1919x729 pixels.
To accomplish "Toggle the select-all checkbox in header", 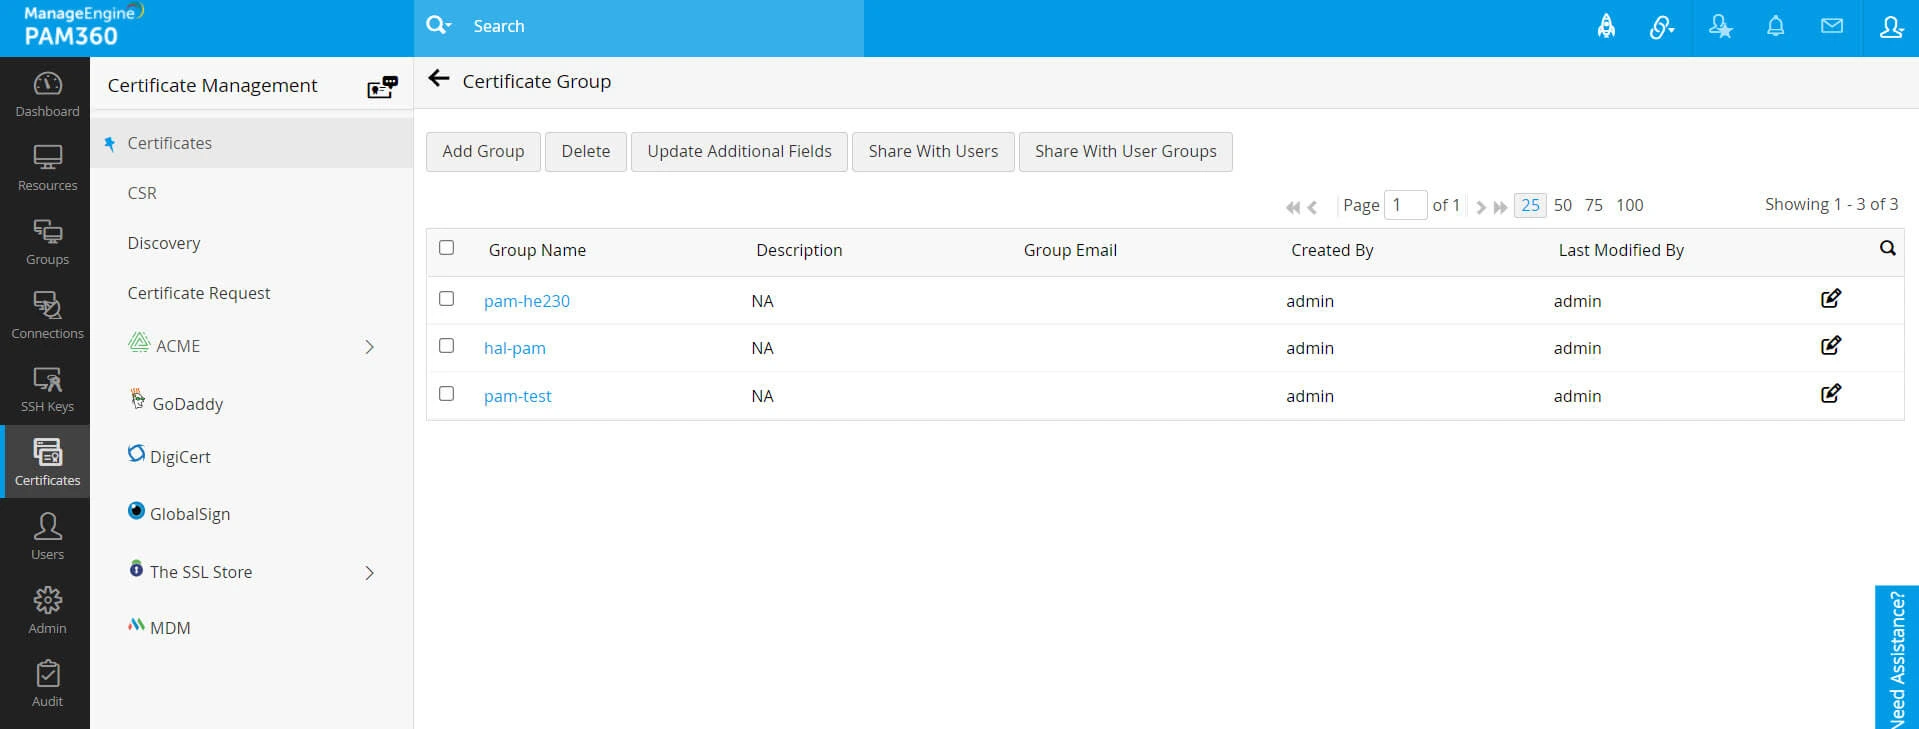I will 447,248.
